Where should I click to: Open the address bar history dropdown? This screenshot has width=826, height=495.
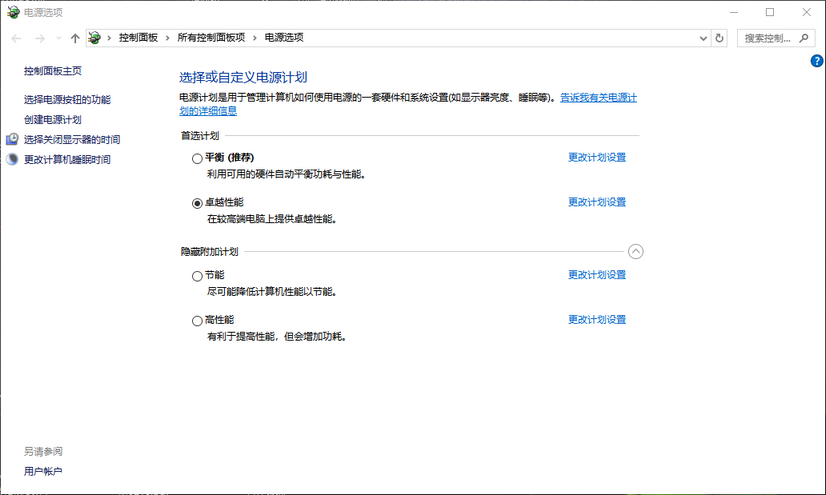pos(703,38)
